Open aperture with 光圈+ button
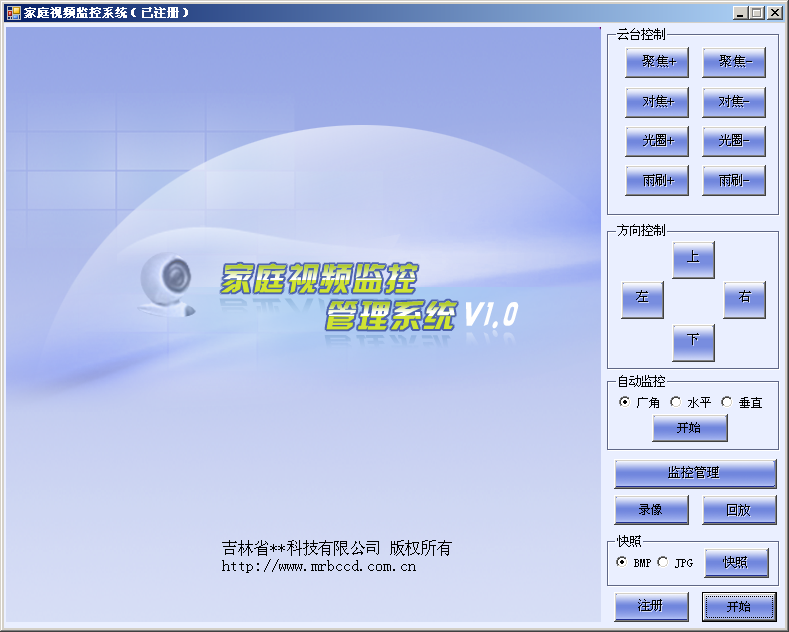Screen dimensions: 789x632 [657, 141]
